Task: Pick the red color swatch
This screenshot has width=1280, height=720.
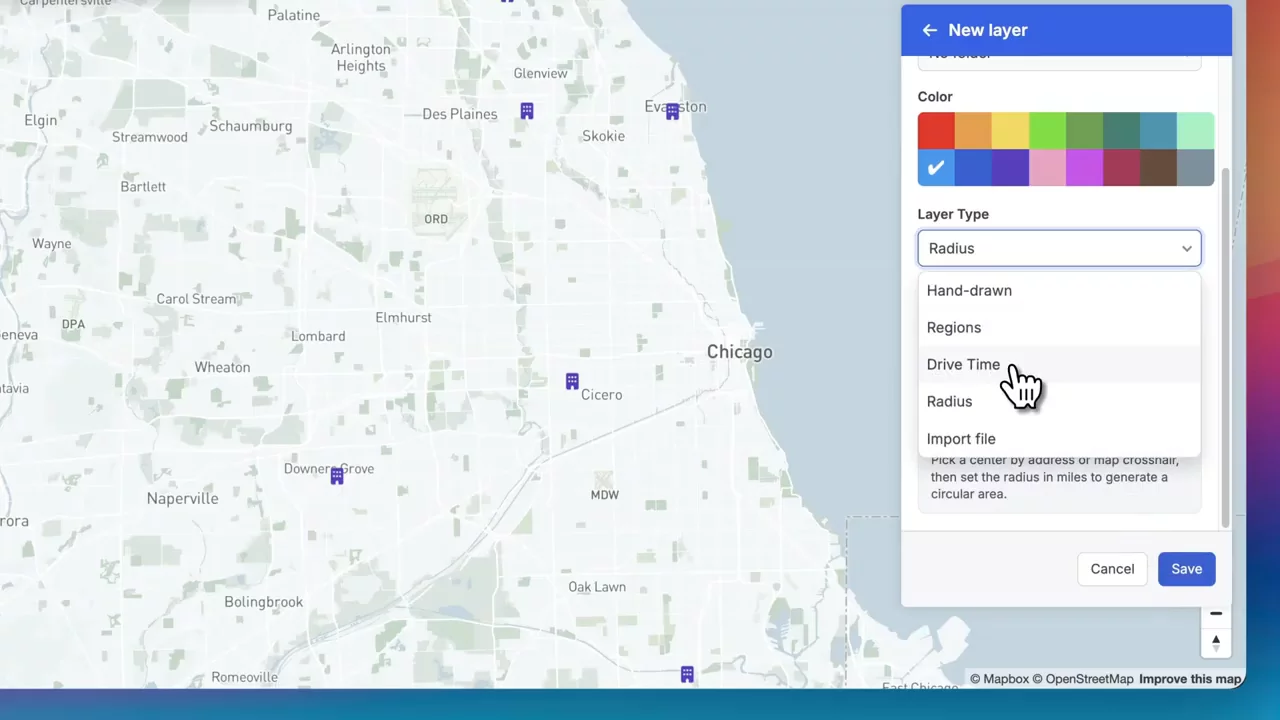Action: tap(936, 131)
